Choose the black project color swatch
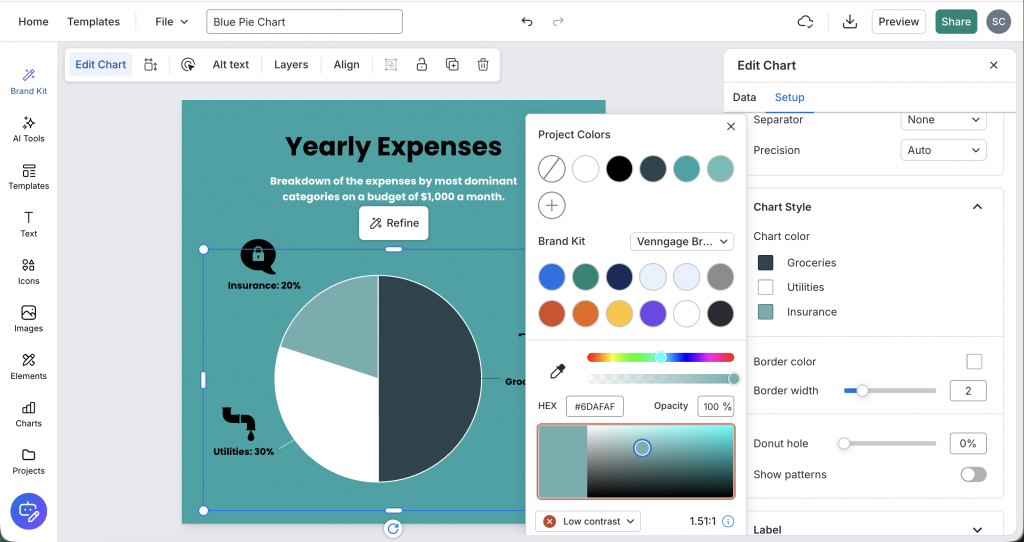 [x=619, y=168]
